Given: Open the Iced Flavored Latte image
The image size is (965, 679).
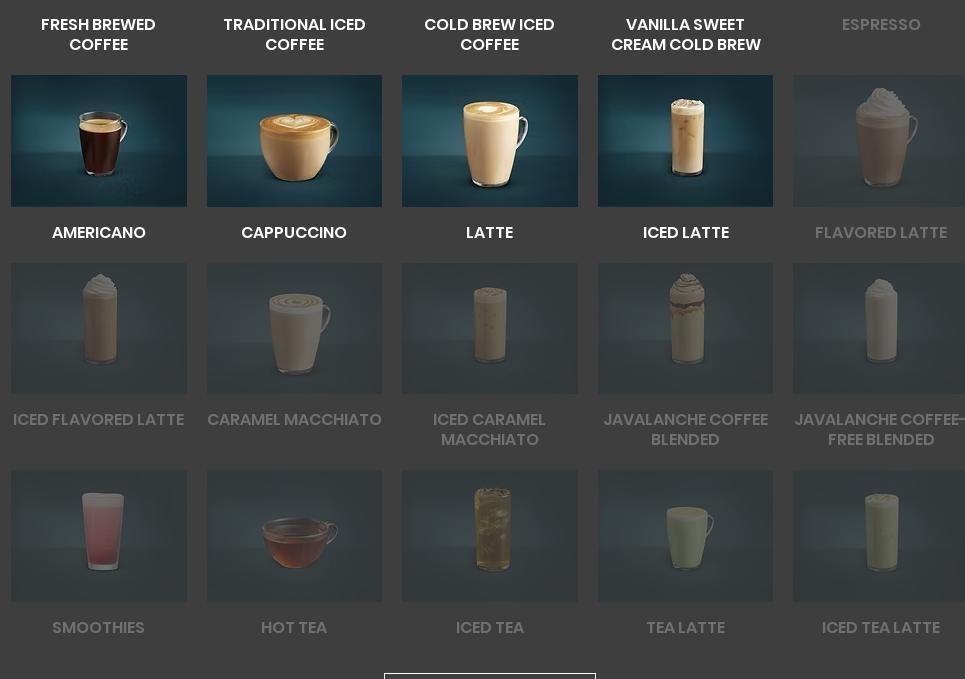Looking at the screenshot, I should click(99, 329).
